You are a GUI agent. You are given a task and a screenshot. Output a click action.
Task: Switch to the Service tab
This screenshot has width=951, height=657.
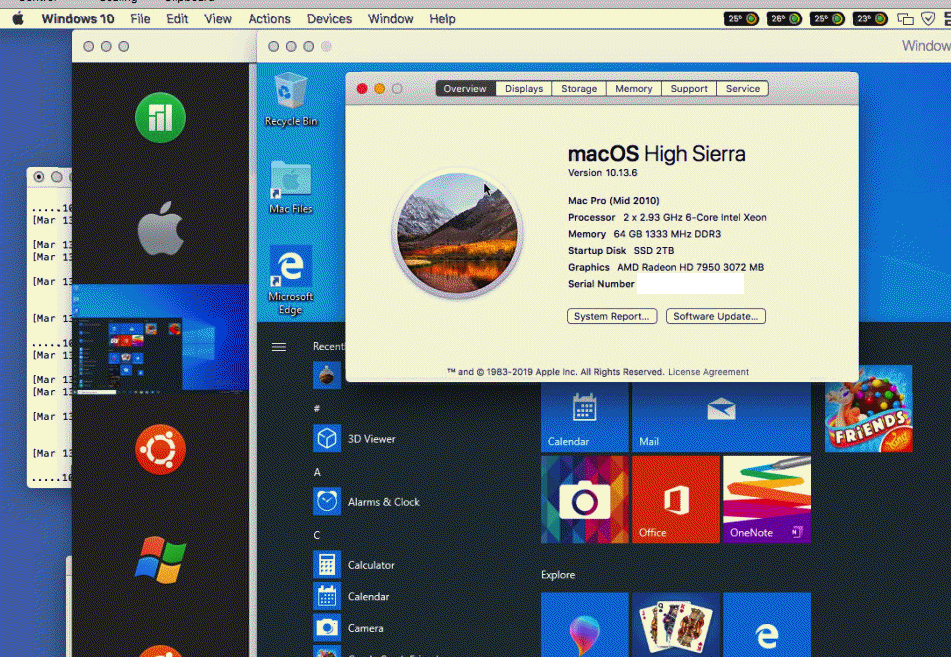[742, 89]
